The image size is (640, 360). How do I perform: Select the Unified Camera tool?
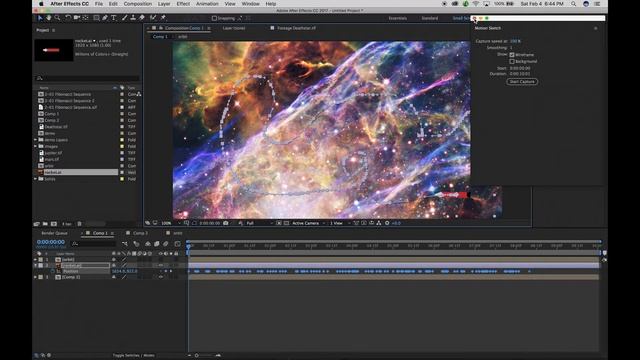77,18
